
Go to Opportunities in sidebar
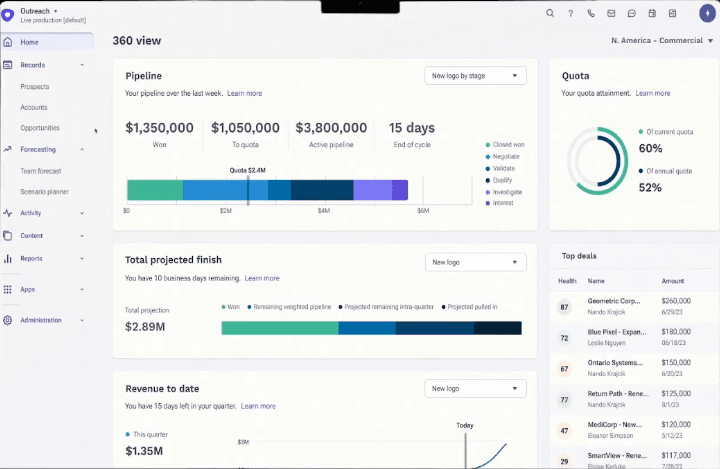click(40, 128)
